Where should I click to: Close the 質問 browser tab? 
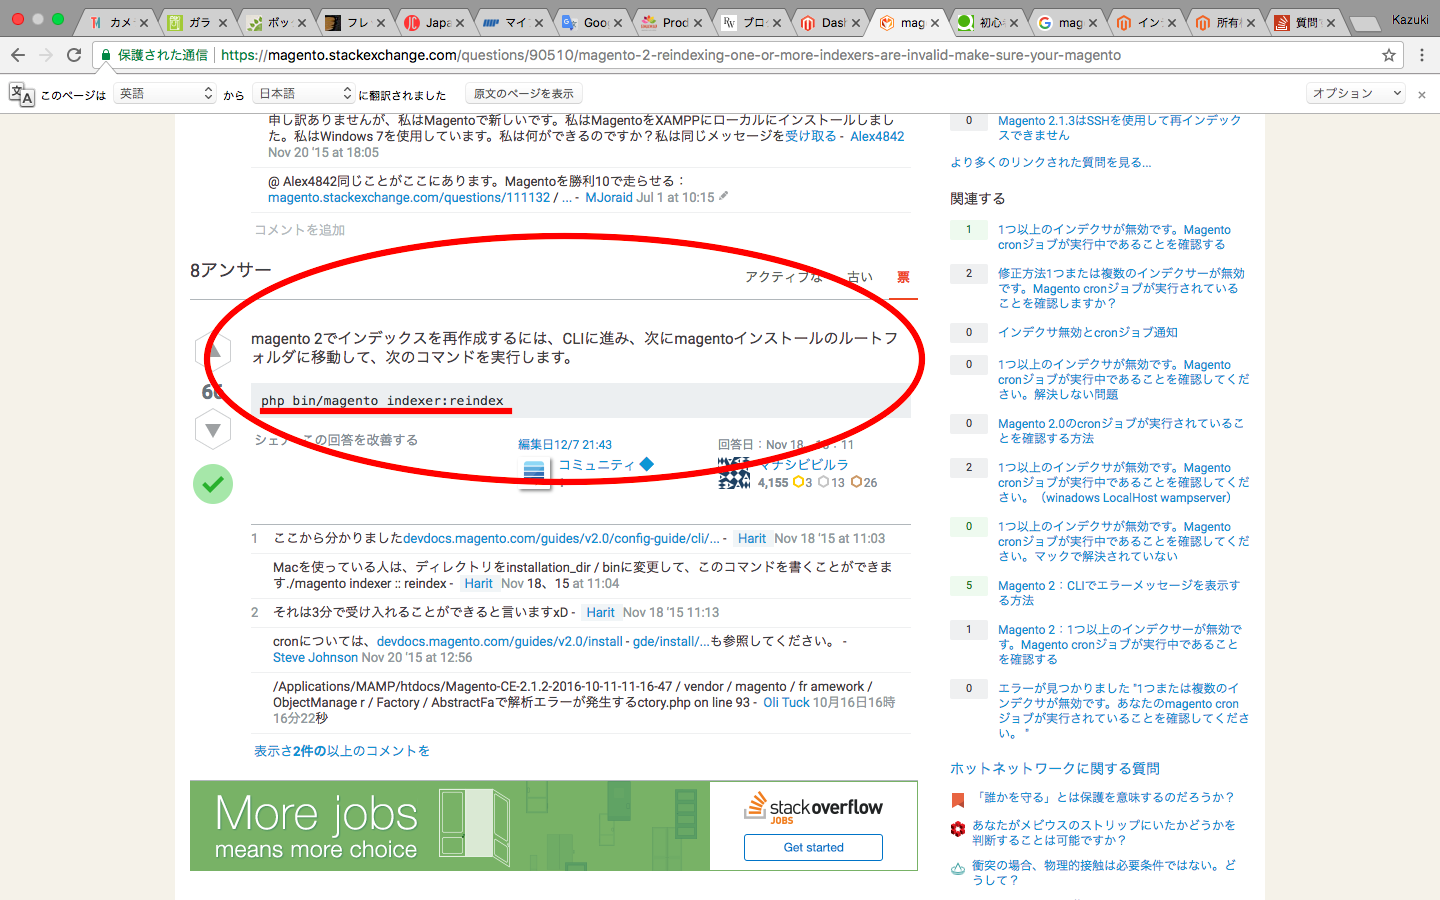pos(1331,22)
